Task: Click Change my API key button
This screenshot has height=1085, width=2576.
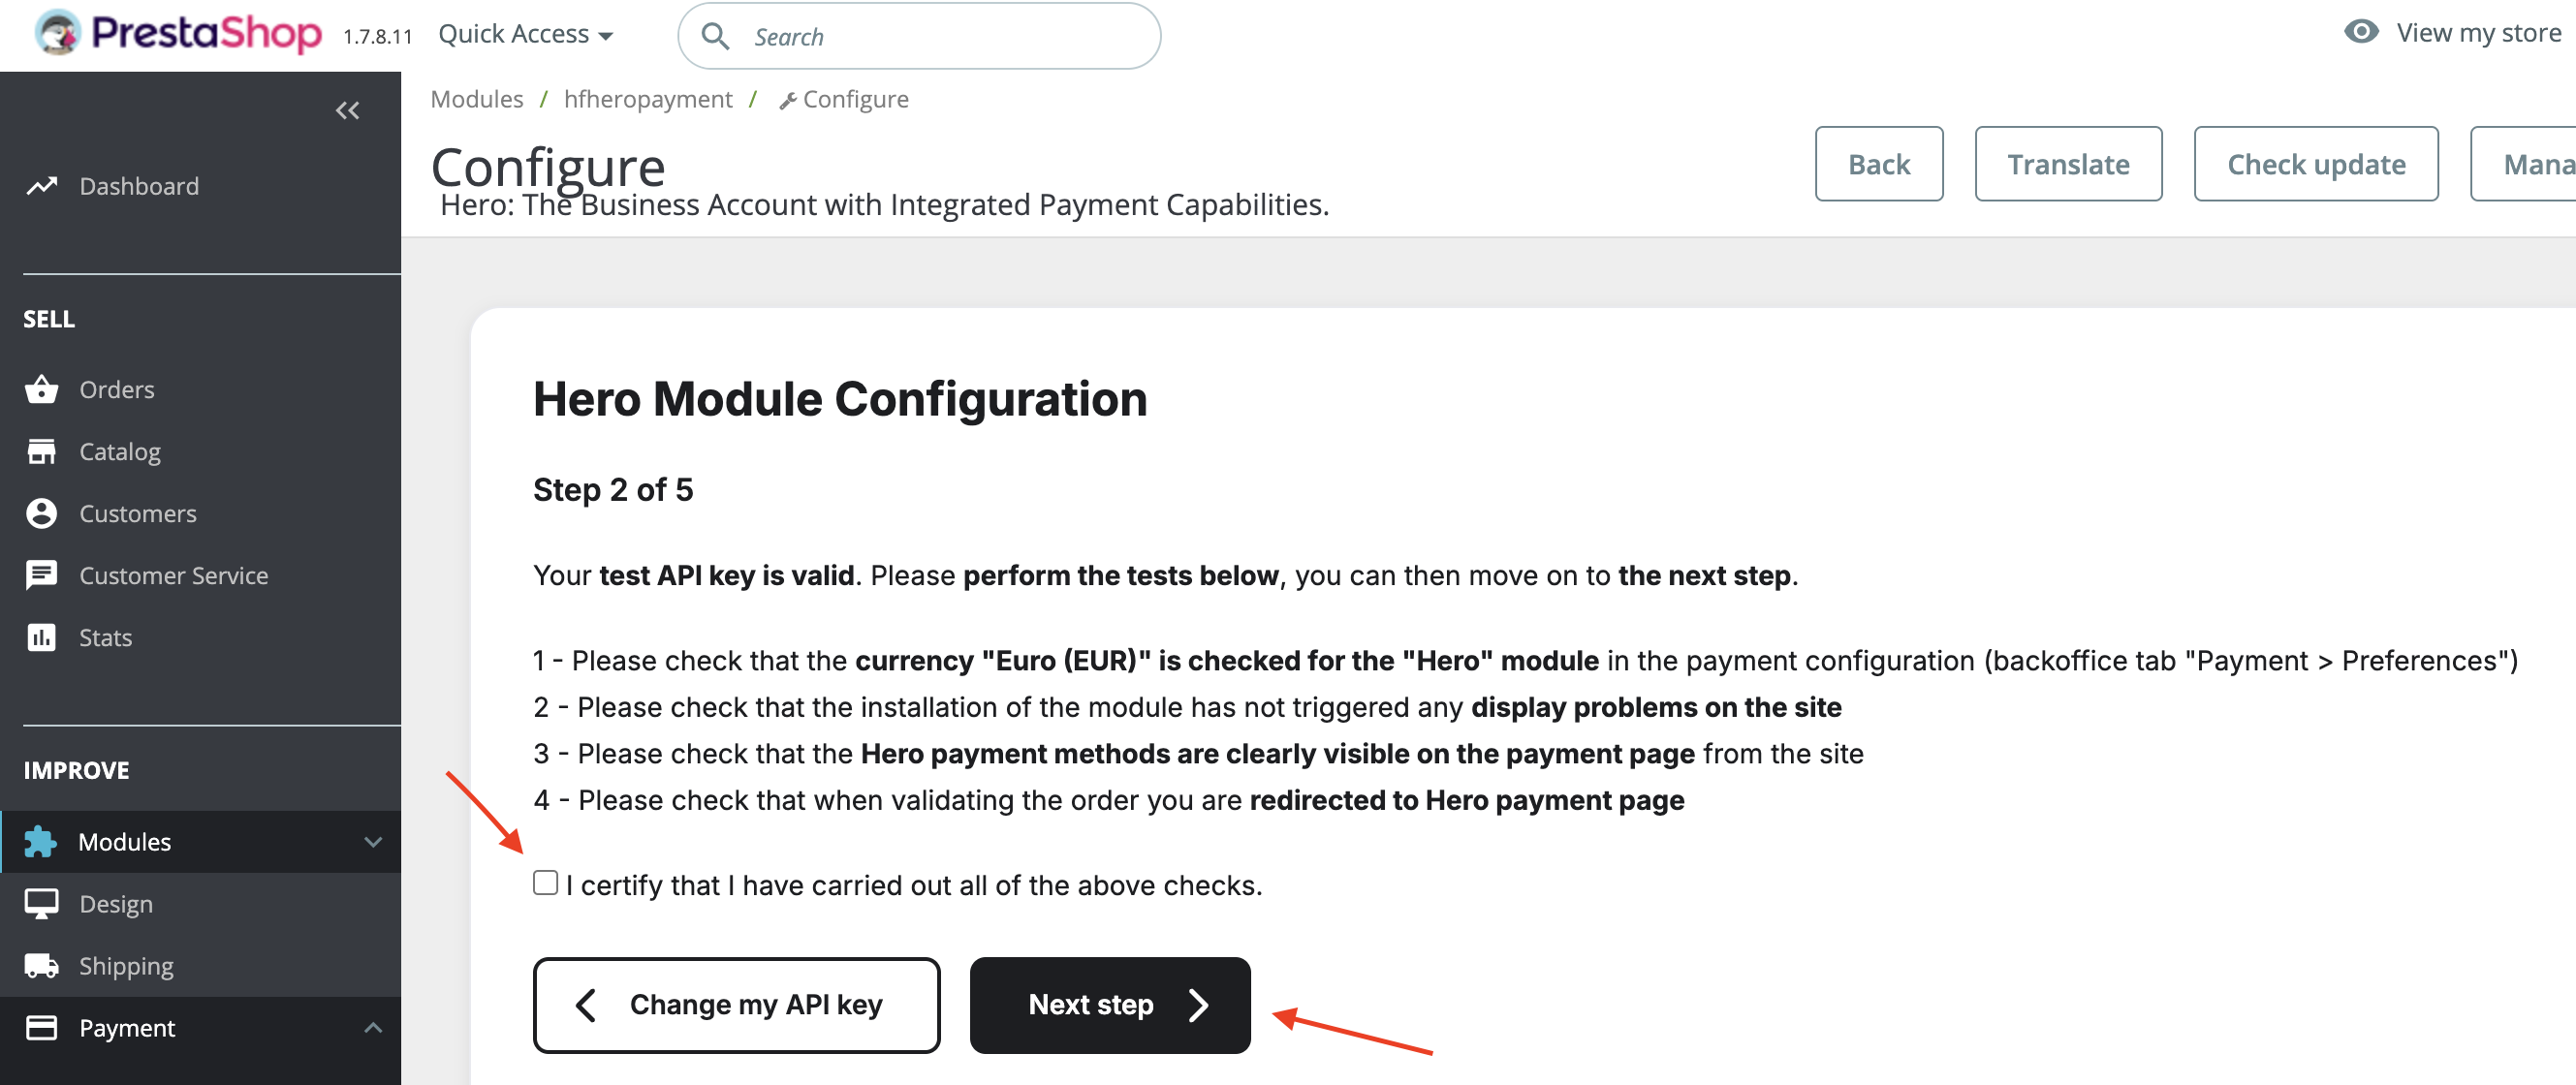Action: 736,1005
